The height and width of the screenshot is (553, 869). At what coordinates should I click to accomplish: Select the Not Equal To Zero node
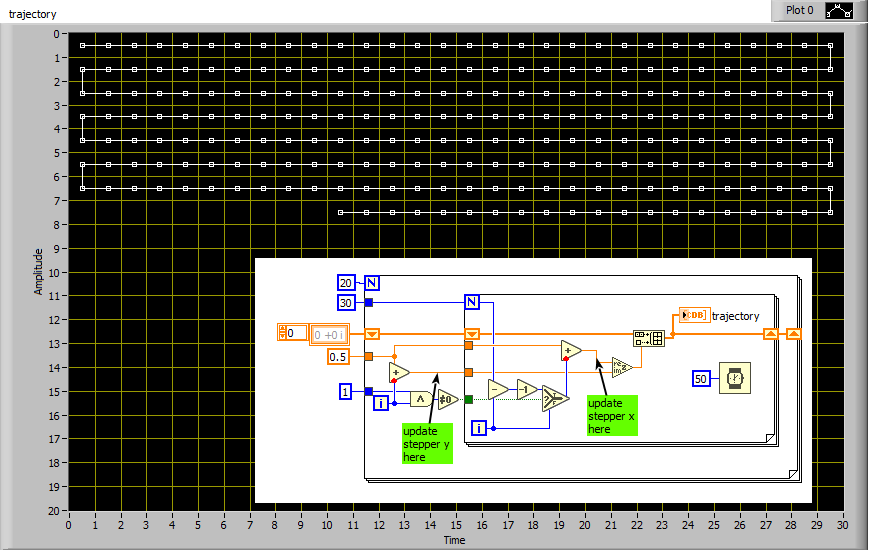pyautogui.click(x=448, y=399)
